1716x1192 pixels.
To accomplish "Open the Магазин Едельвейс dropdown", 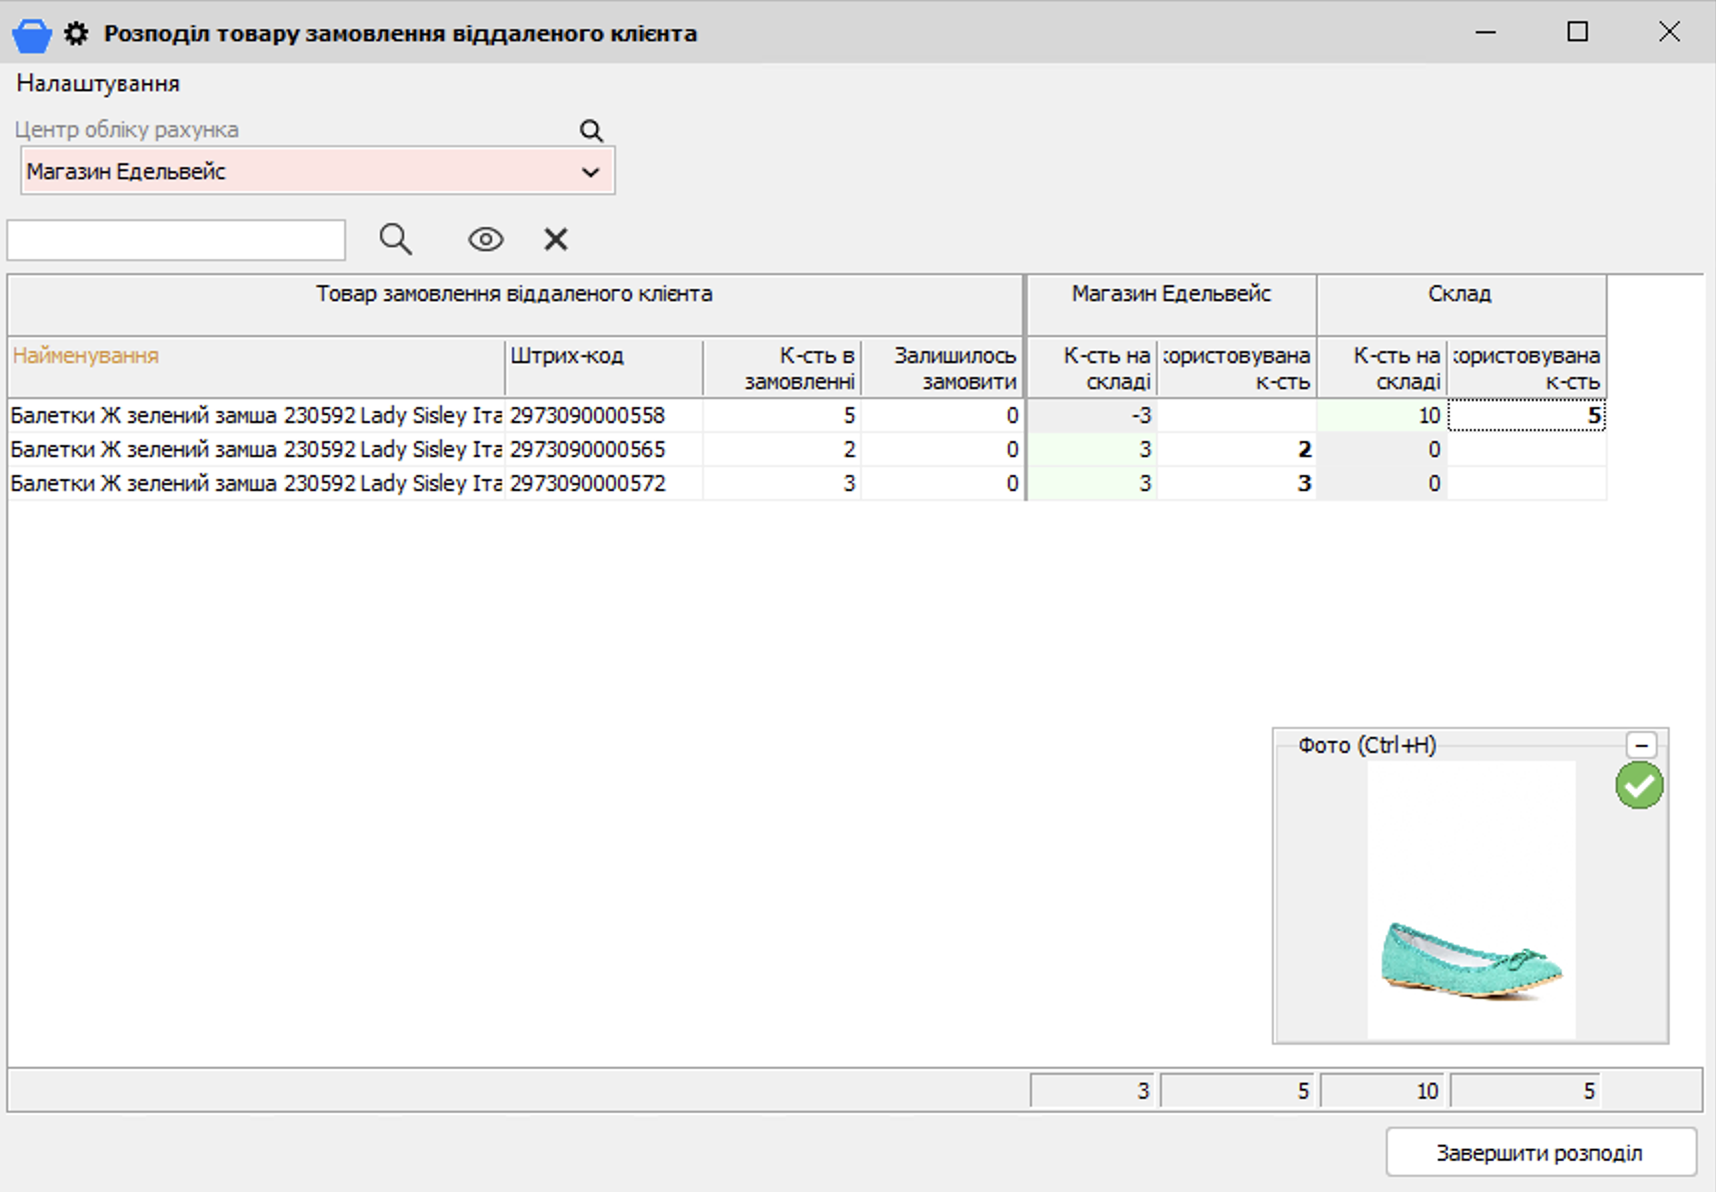I will point(590,172).
